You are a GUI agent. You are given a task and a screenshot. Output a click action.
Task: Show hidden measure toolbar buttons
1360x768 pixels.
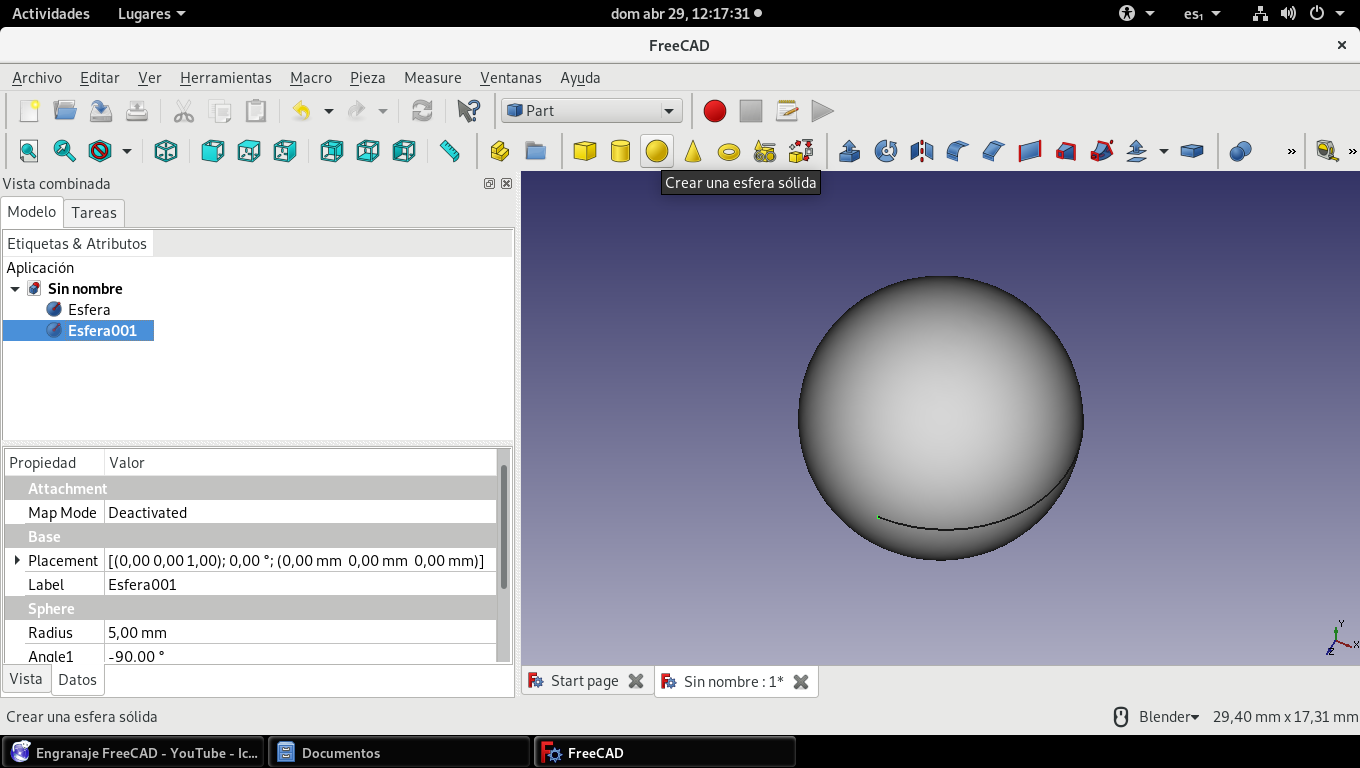pyautogui.click(x=1353, y=151)
